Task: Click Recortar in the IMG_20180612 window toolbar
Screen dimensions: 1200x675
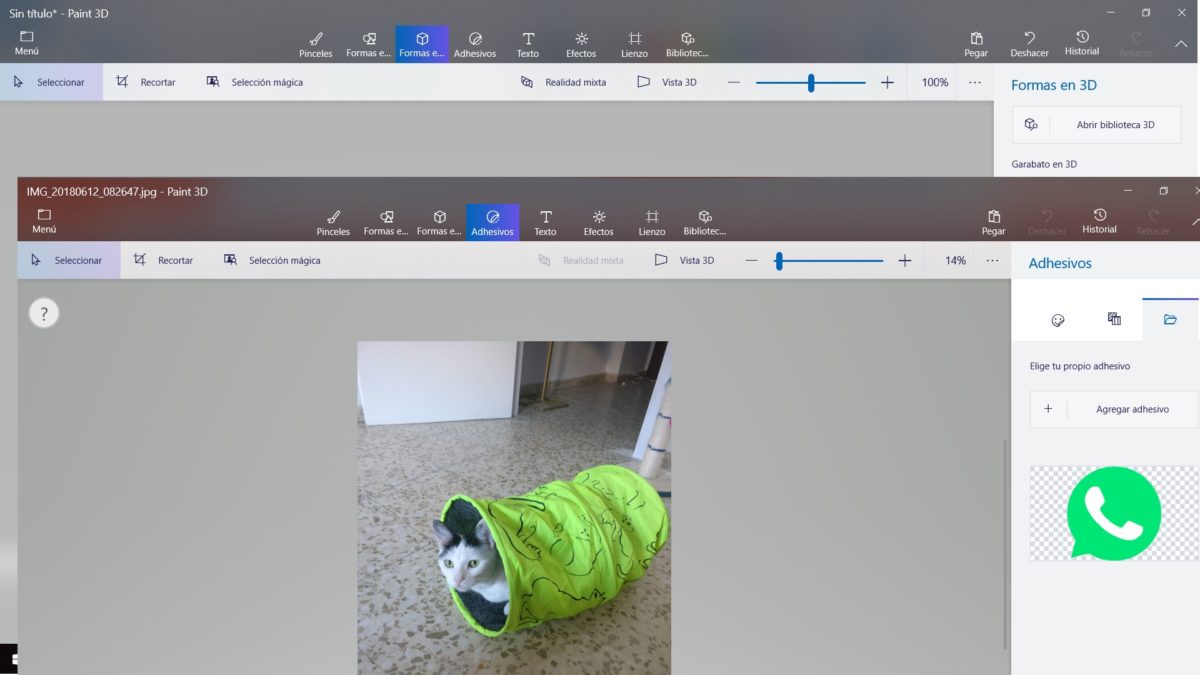Action: (163, 260)
